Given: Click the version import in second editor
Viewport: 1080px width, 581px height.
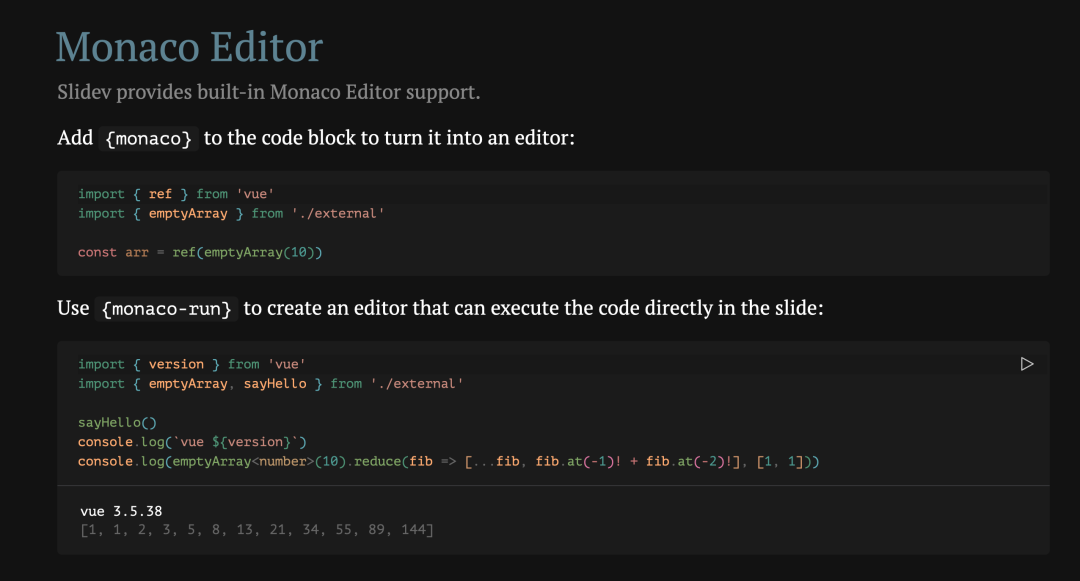Looking at the screenshot, I should point(176,364).
